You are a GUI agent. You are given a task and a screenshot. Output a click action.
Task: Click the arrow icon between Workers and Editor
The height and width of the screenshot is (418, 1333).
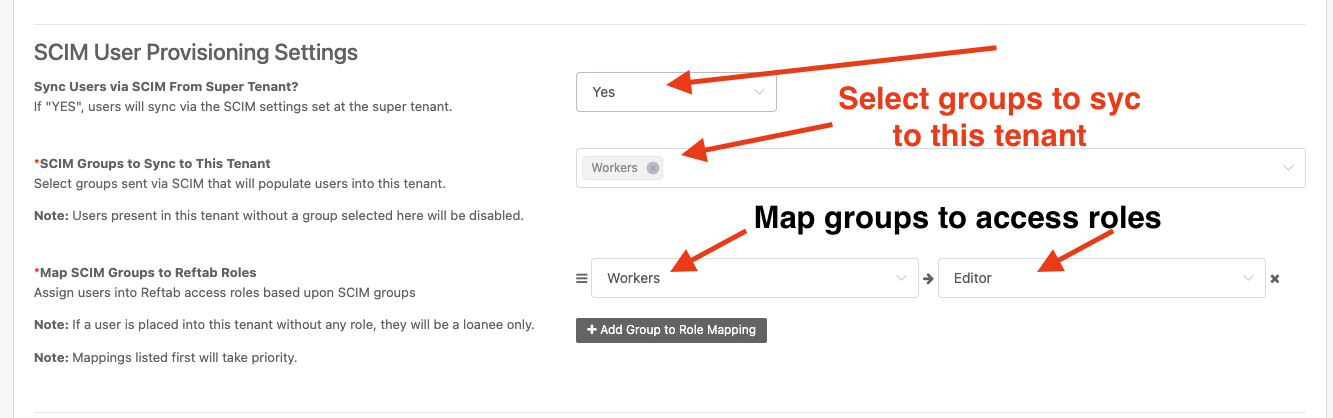[x=928, y=279]
